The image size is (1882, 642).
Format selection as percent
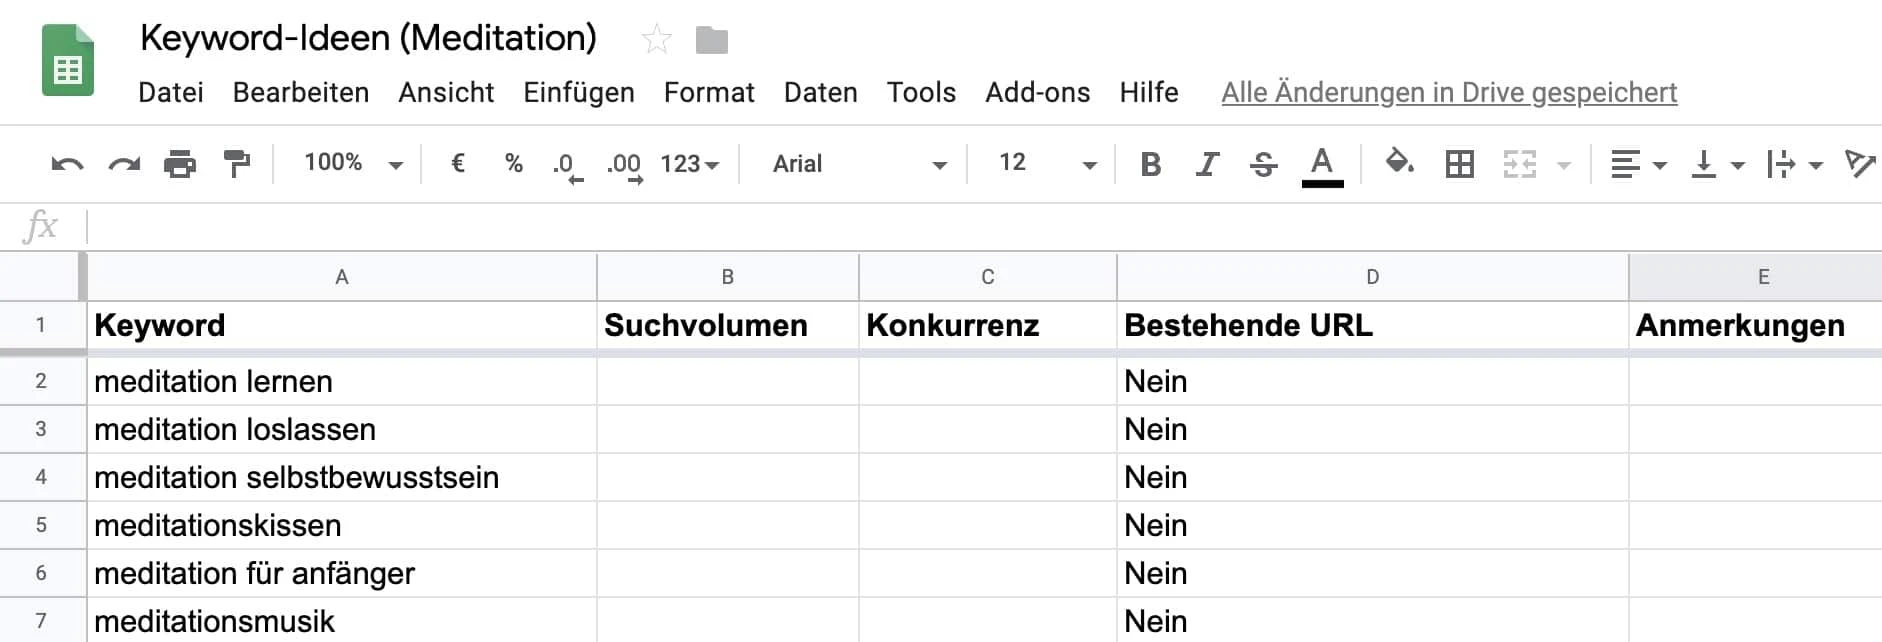coord(514,163)
